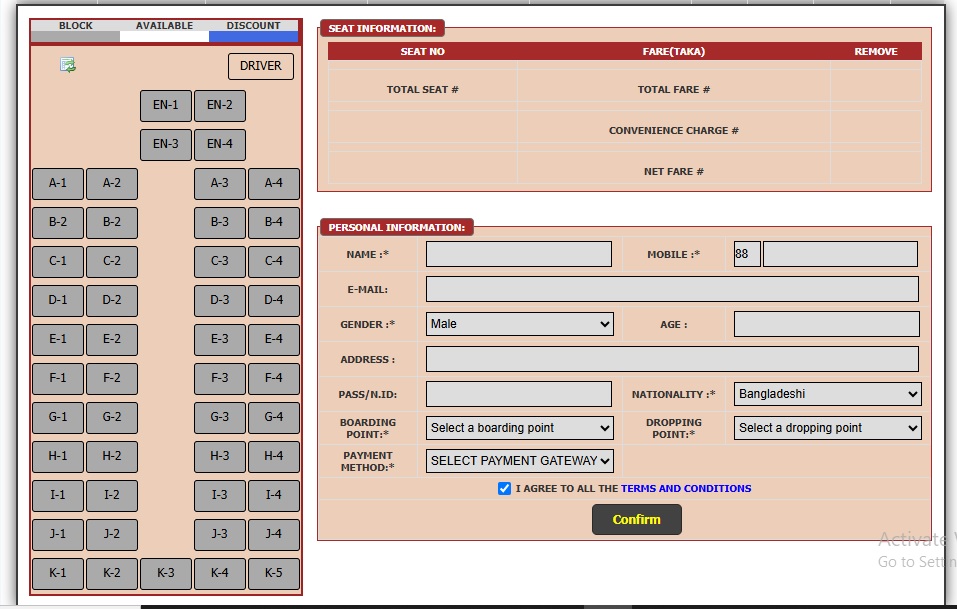Click the refresh seat layout icon
This screenshot has height=609, width=957.
pos(68,65)
